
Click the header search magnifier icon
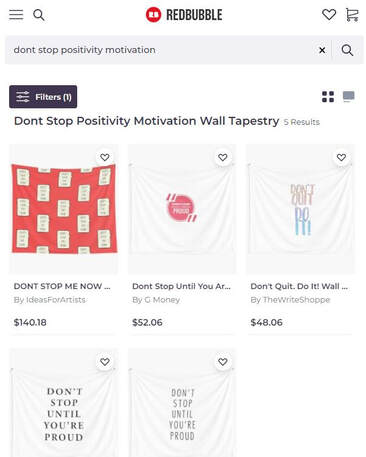coord(39,15)
